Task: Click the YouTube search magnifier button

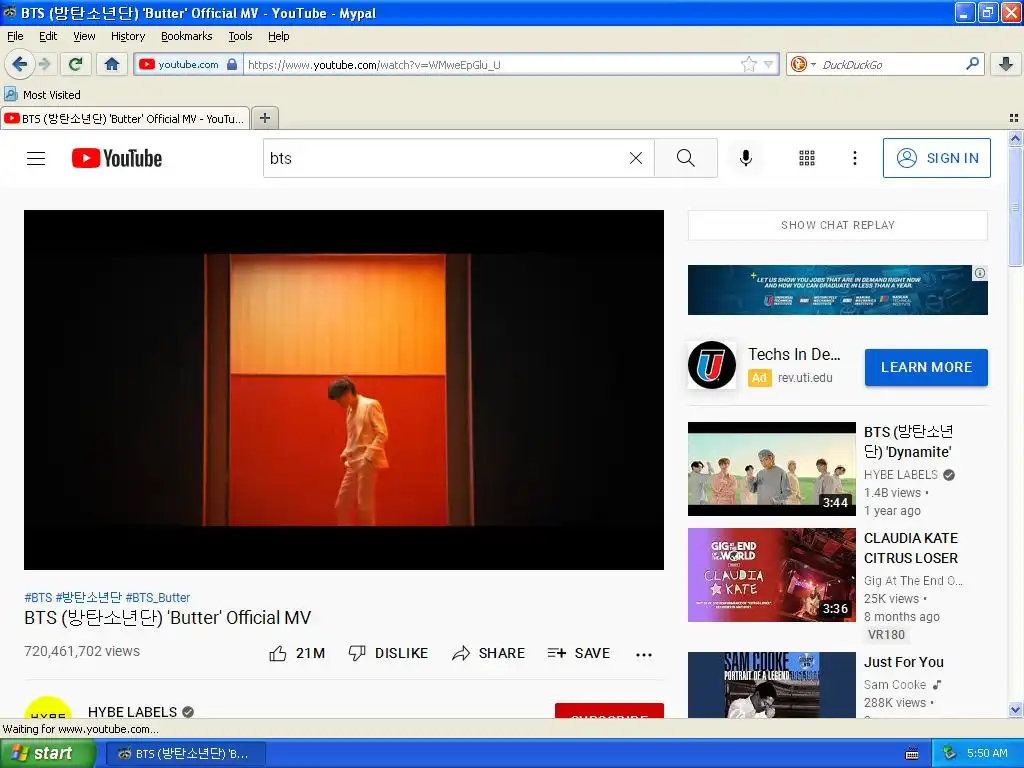Action: pos(686,158)
